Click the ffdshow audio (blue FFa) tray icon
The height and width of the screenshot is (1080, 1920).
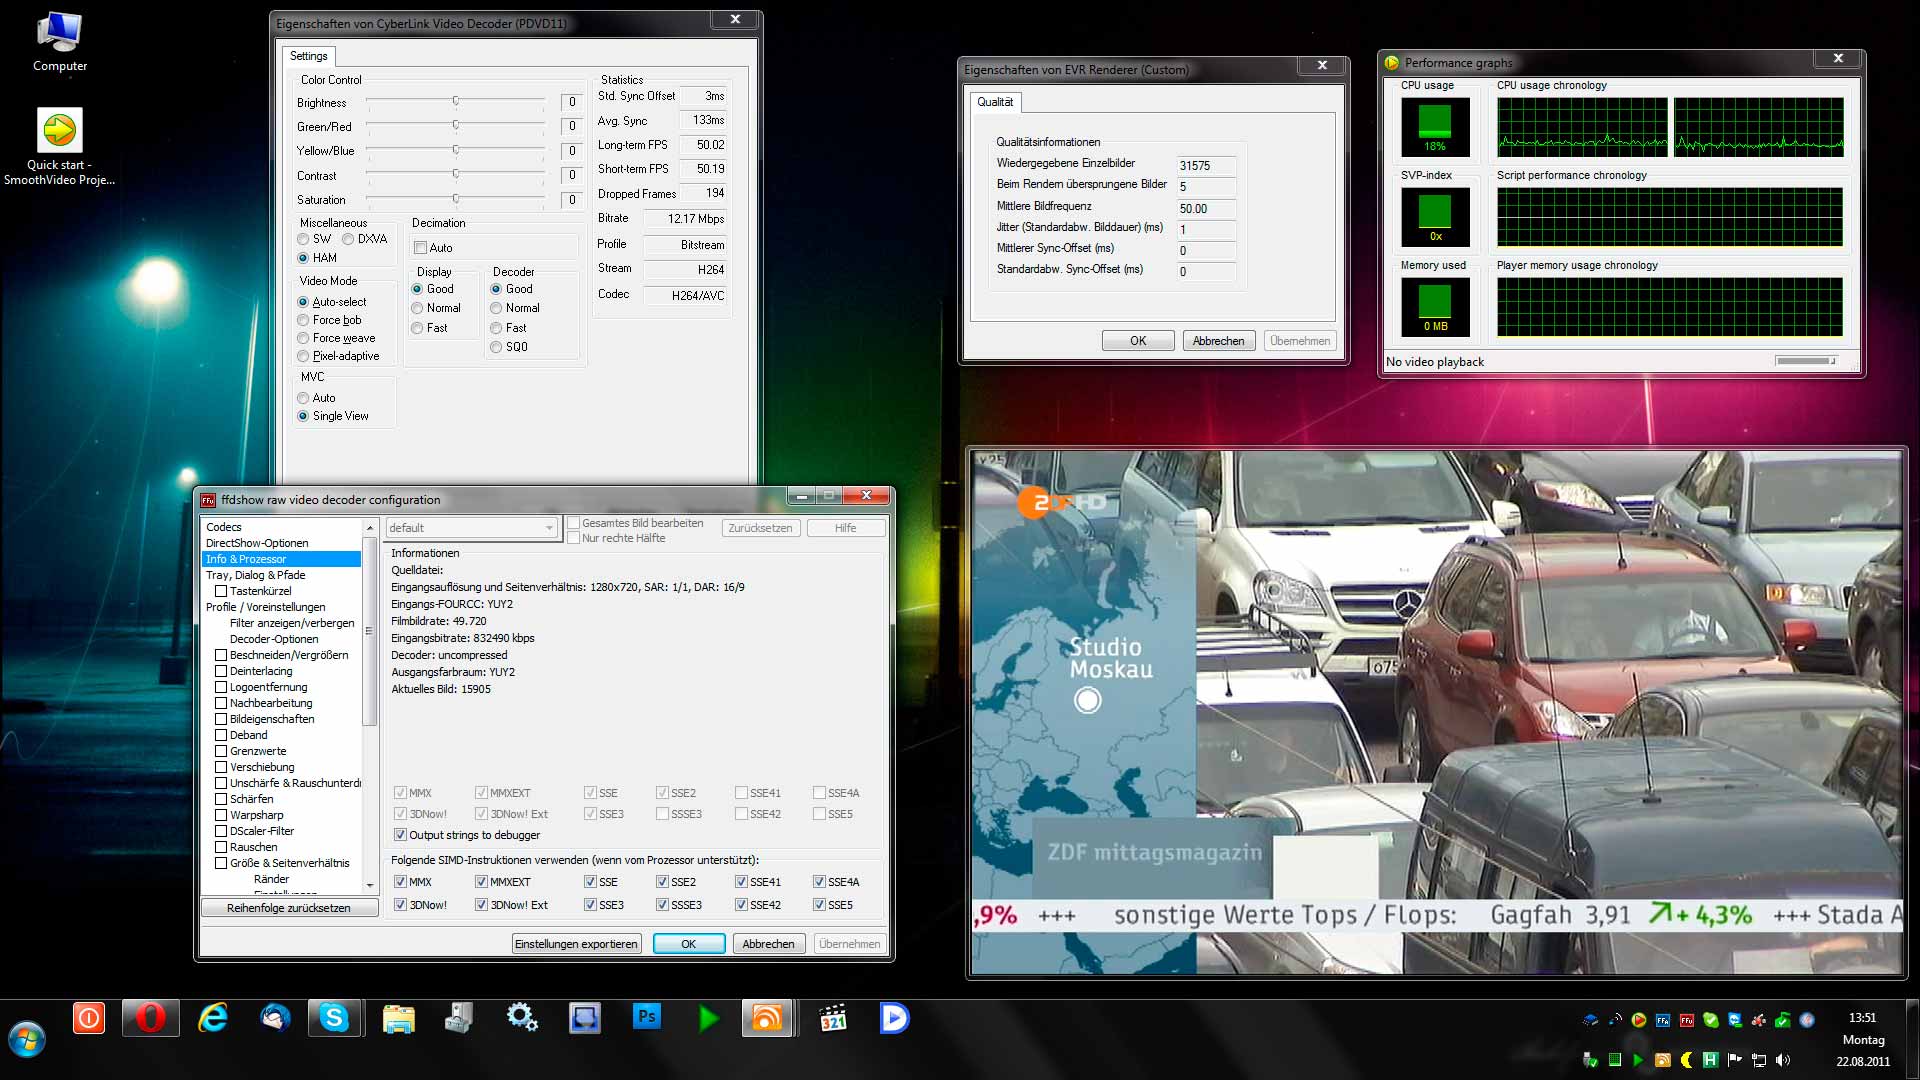coord(1663,1020)
